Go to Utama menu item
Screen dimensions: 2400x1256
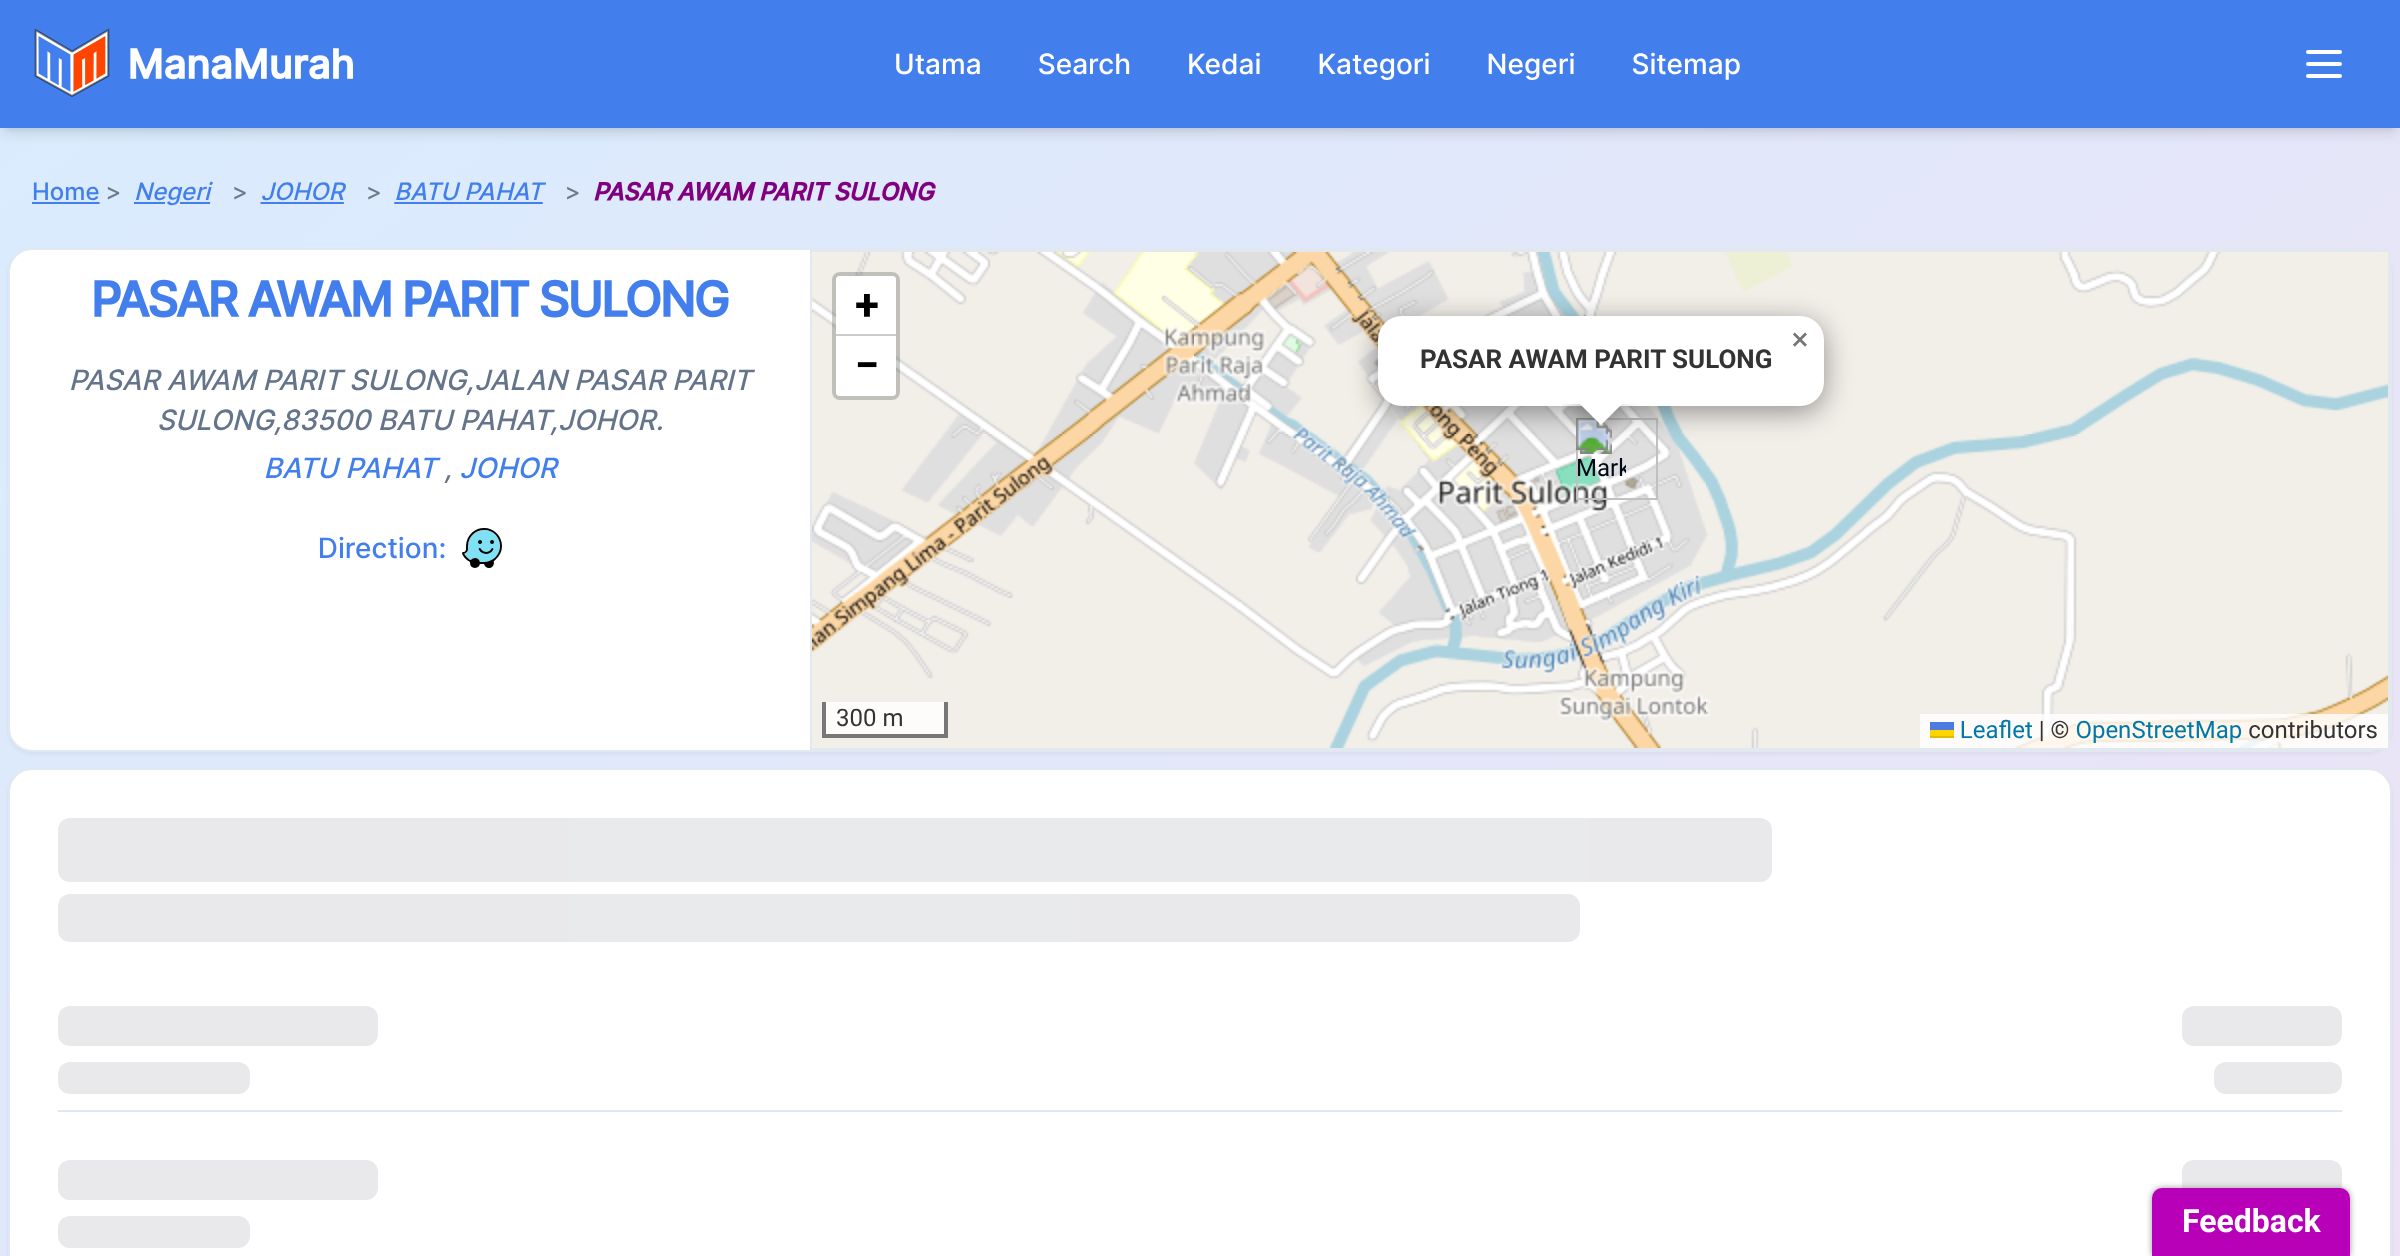click(937, 64)
